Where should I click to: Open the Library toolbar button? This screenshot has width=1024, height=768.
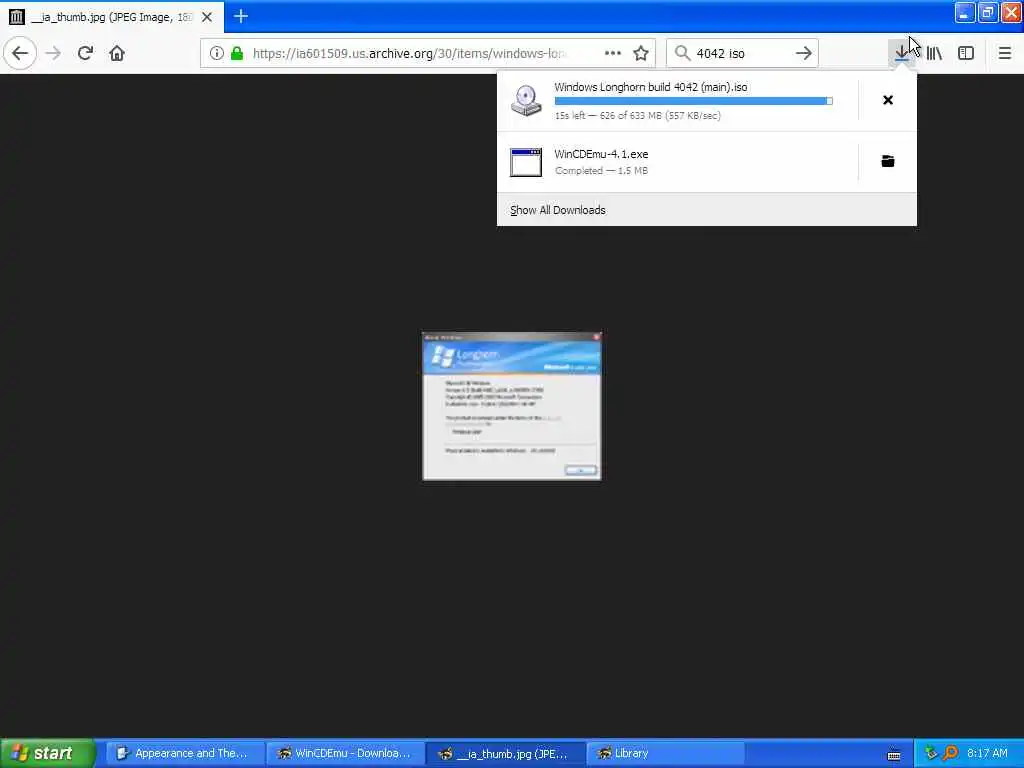click(934, 53)
